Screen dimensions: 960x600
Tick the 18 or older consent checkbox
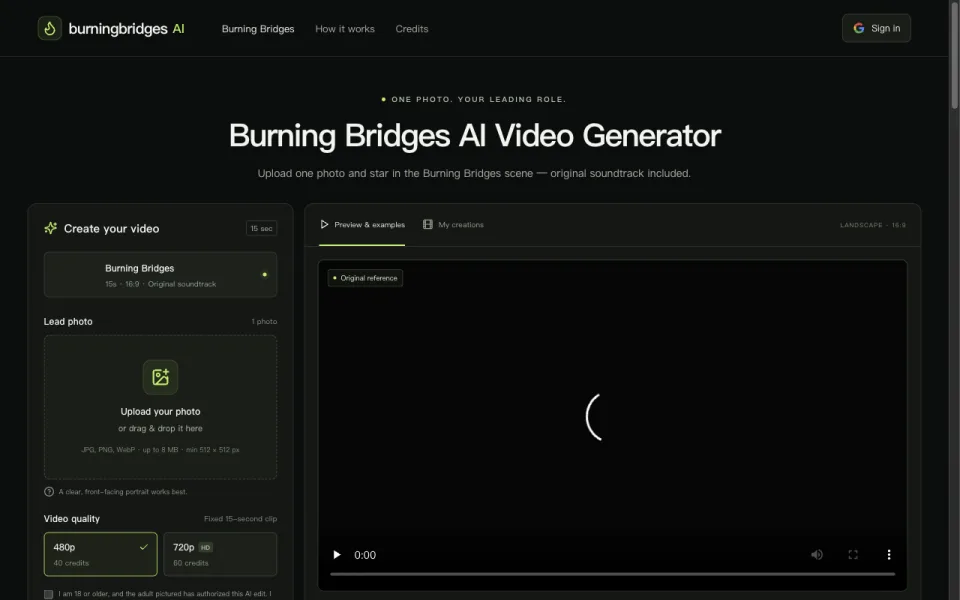click(x=48, y=594)
